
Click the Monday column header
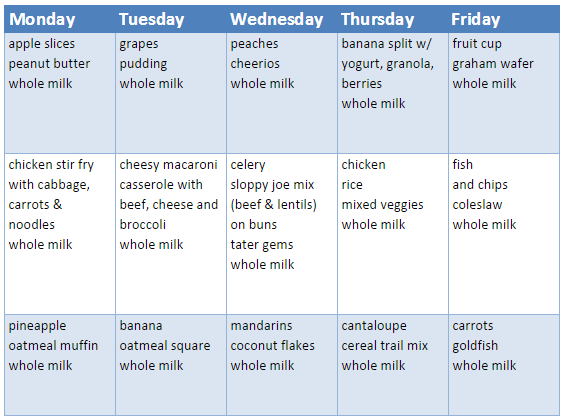tap(60, 19)
